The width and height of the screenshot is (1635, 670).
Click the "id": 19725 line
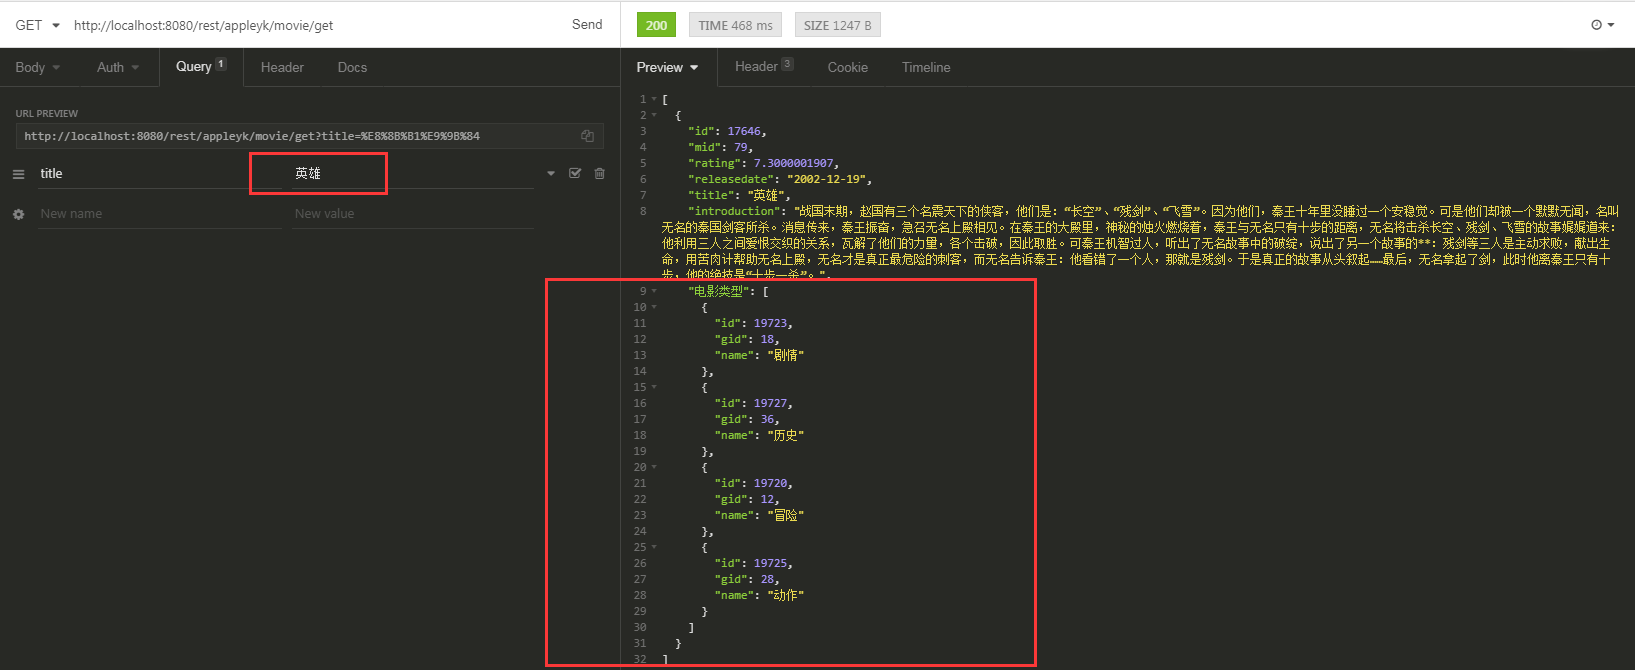tap(754, 563)
